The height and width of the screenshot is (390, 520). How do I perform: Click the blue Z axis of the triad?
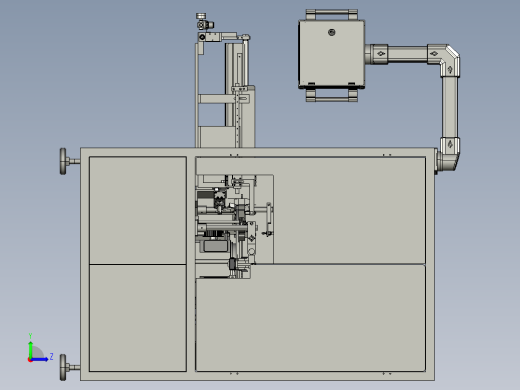tap(40, 359)
